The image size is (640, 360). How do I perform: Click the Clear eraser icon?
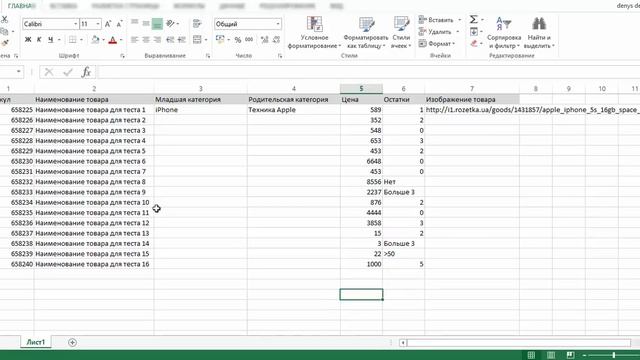[x=473, y=43]
